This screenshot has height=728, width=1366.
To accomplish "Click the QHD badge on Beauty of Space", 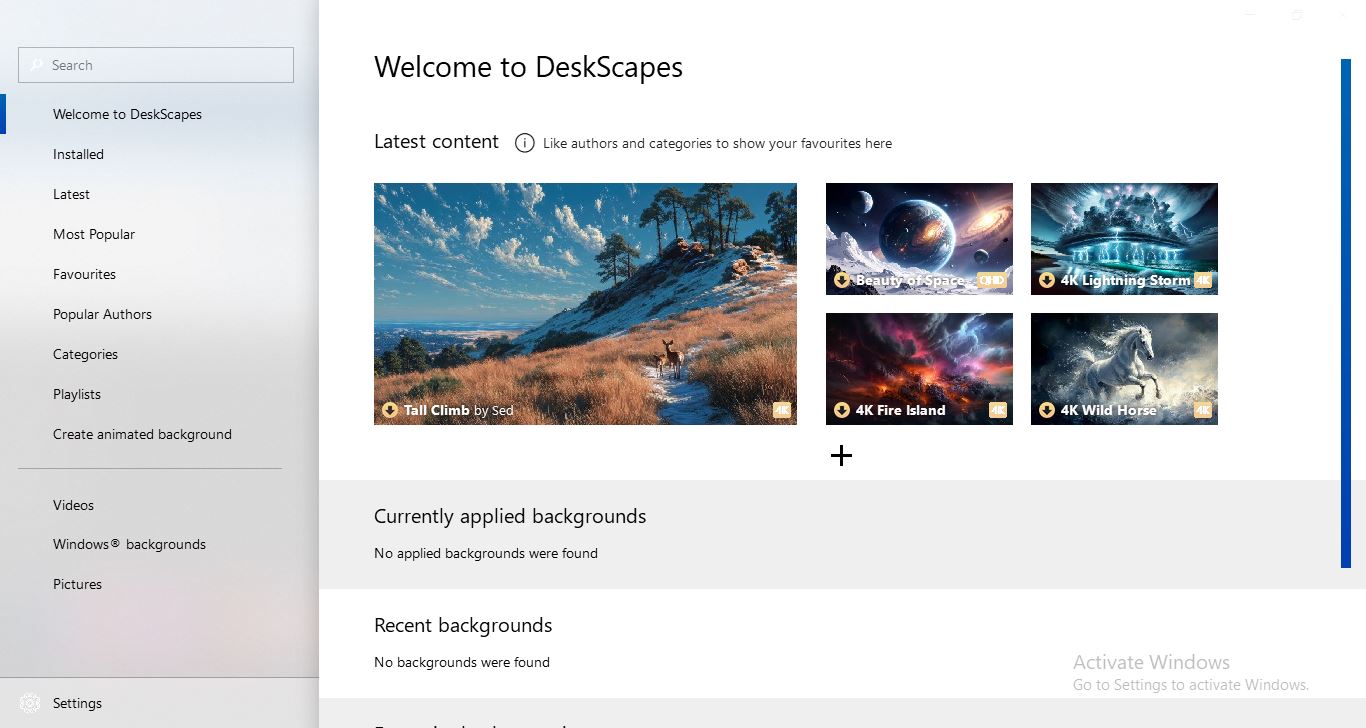I will (991, 280).
